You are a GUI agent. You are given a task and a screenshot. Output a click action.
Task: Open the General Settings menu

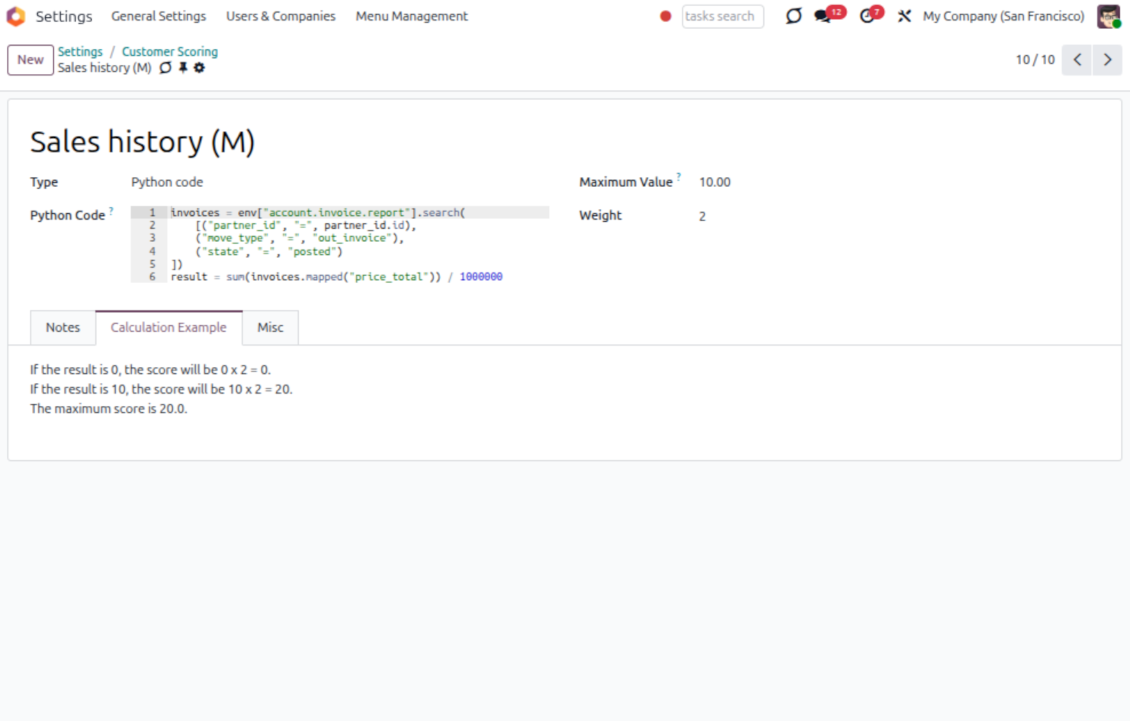(158, 16)
